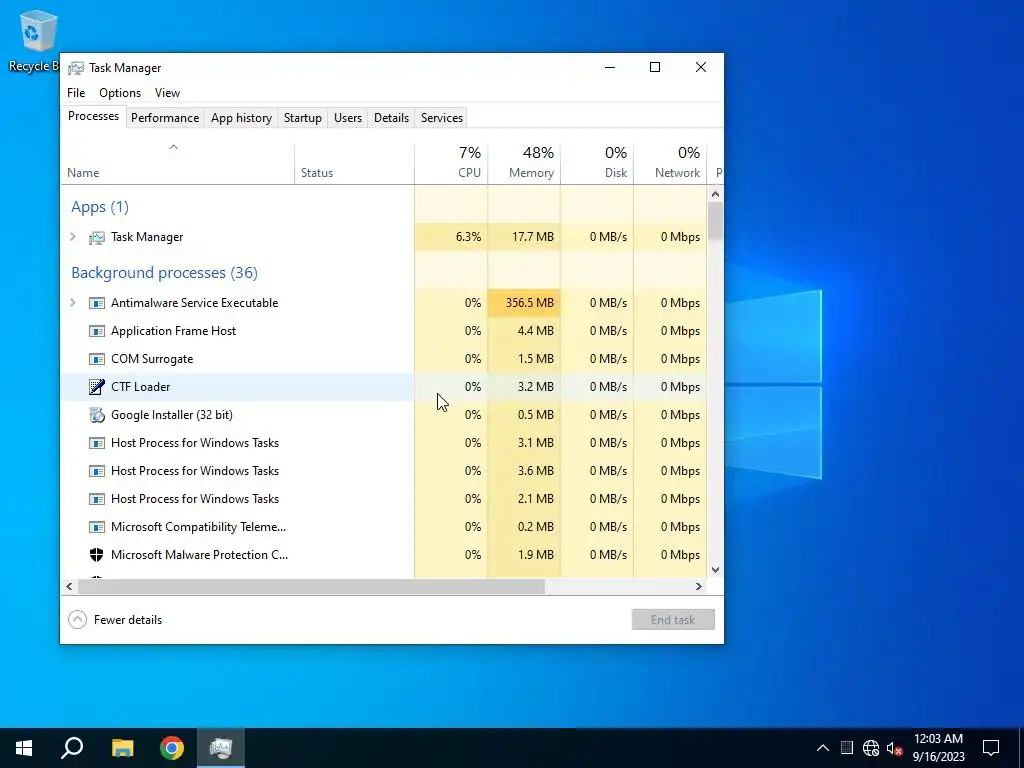The height and width of the screenshot is (768, 1024).
Task: Click the Microsoft Compatibility Telemetry process icon
Action: point(97,527)
